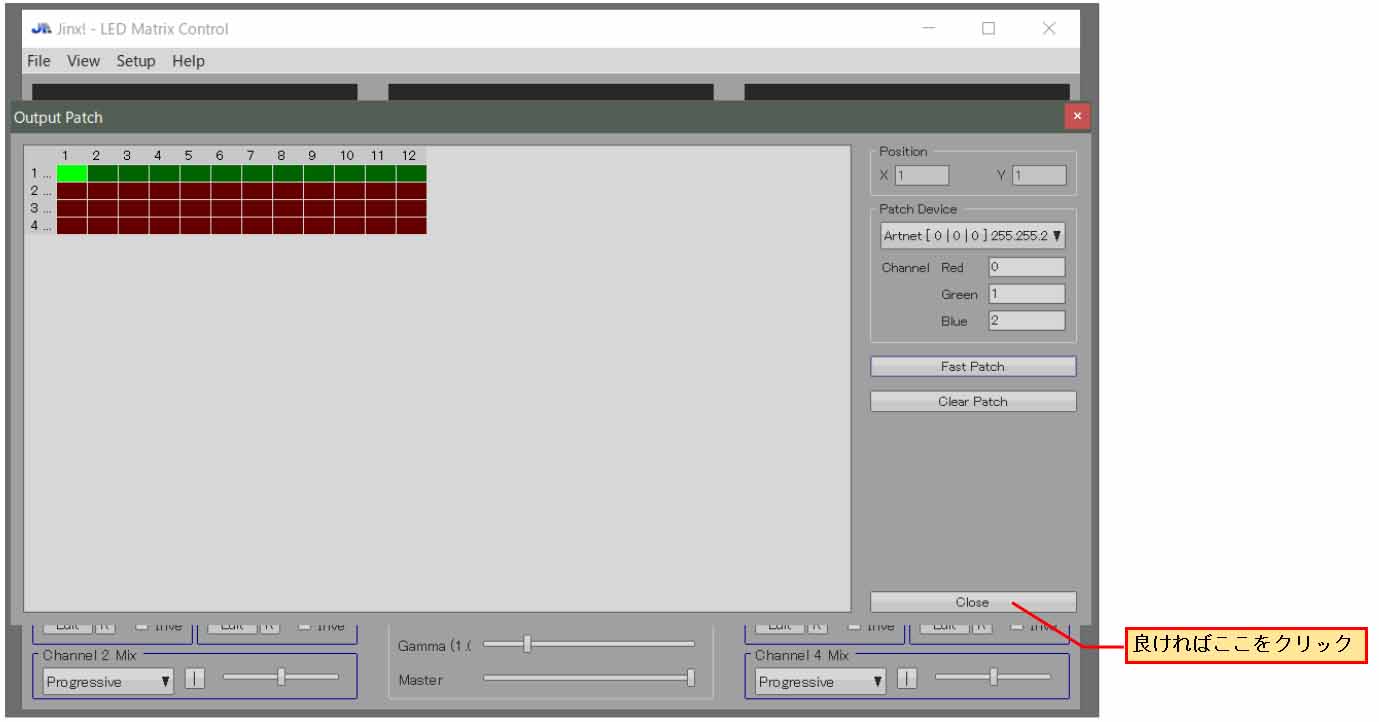This screenshot has height=722, width=1379.
Task: Click the Gamma slider handle
Action: (527, 644)
